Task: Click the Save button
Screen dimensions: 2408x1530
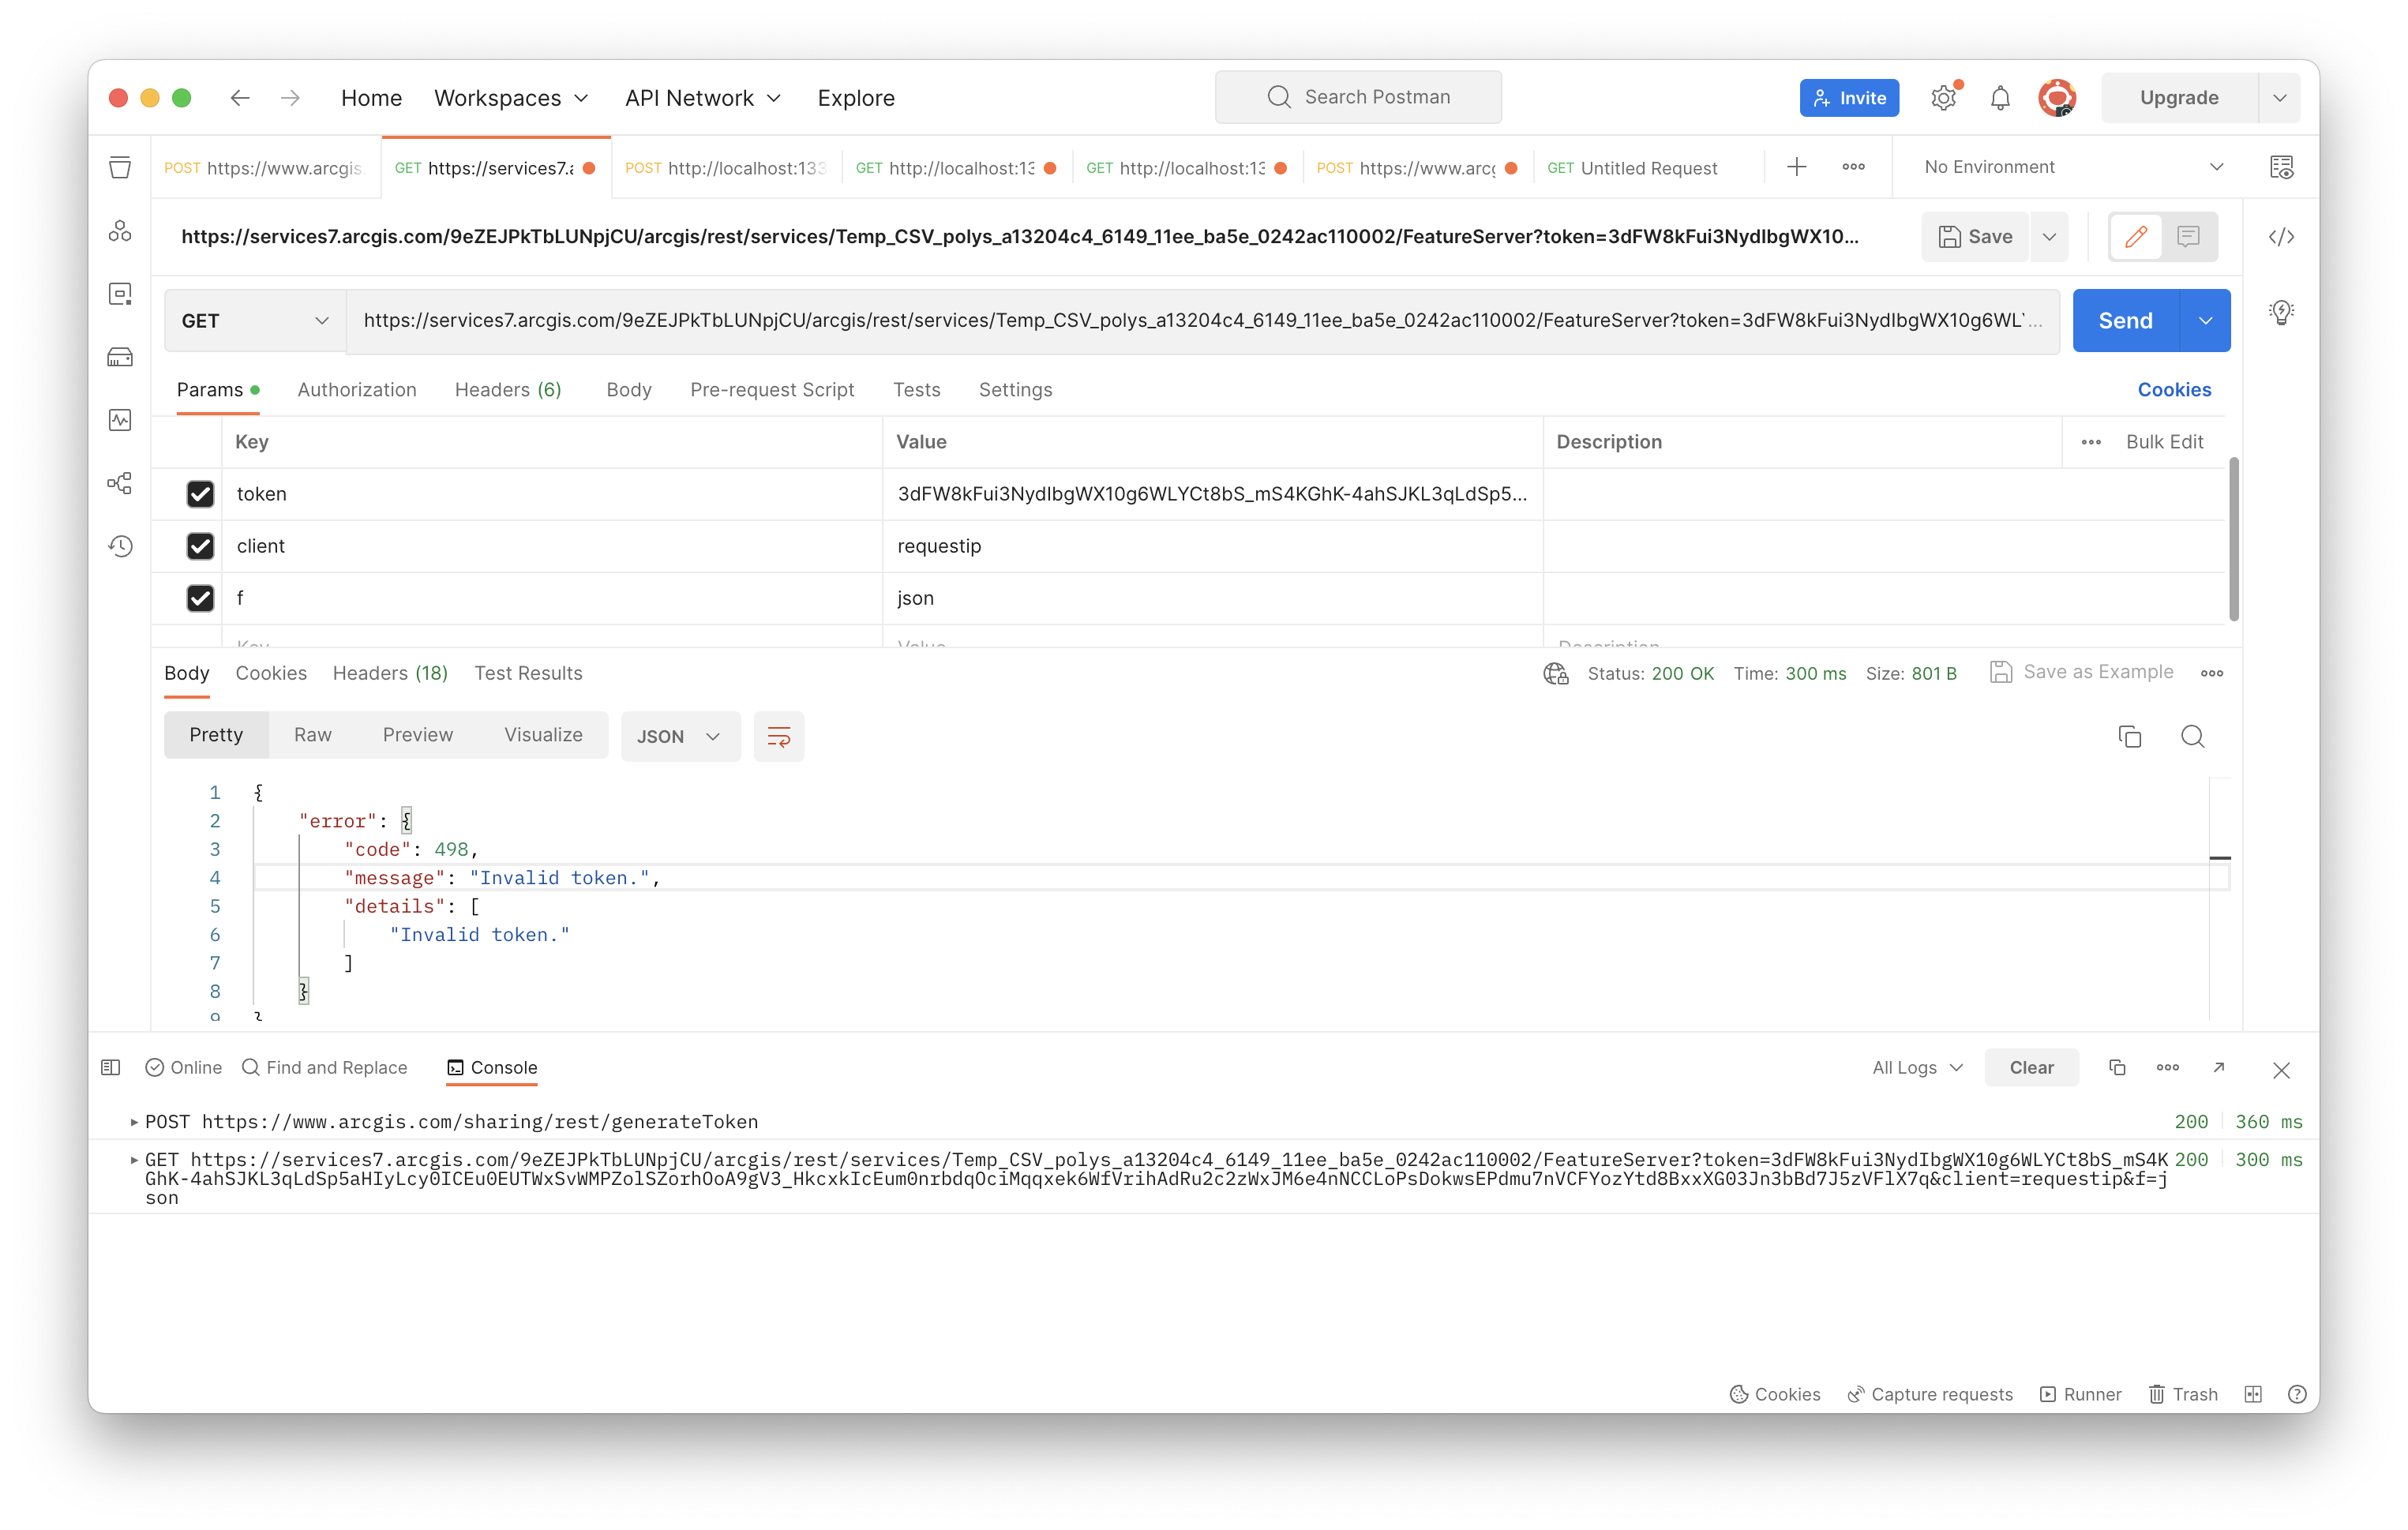Action: pos(1975,237)
